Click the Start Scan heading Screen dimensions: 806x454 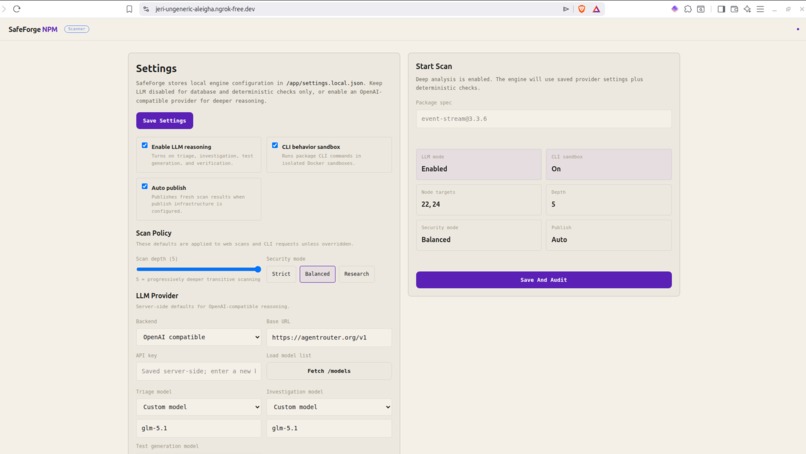coord(434,66)
